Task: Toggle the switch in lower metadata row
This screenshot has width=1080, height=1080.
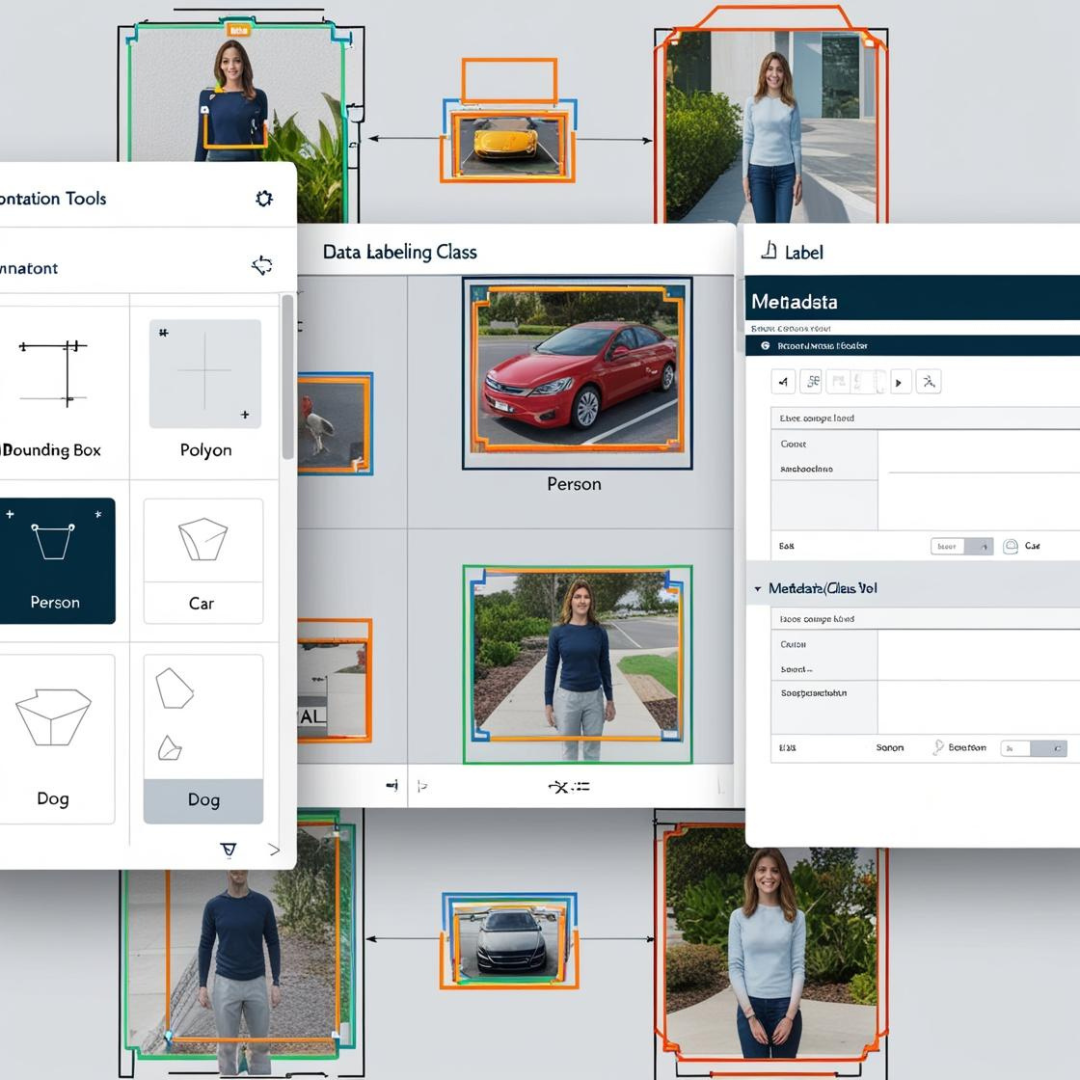Action: [1034, 748]
